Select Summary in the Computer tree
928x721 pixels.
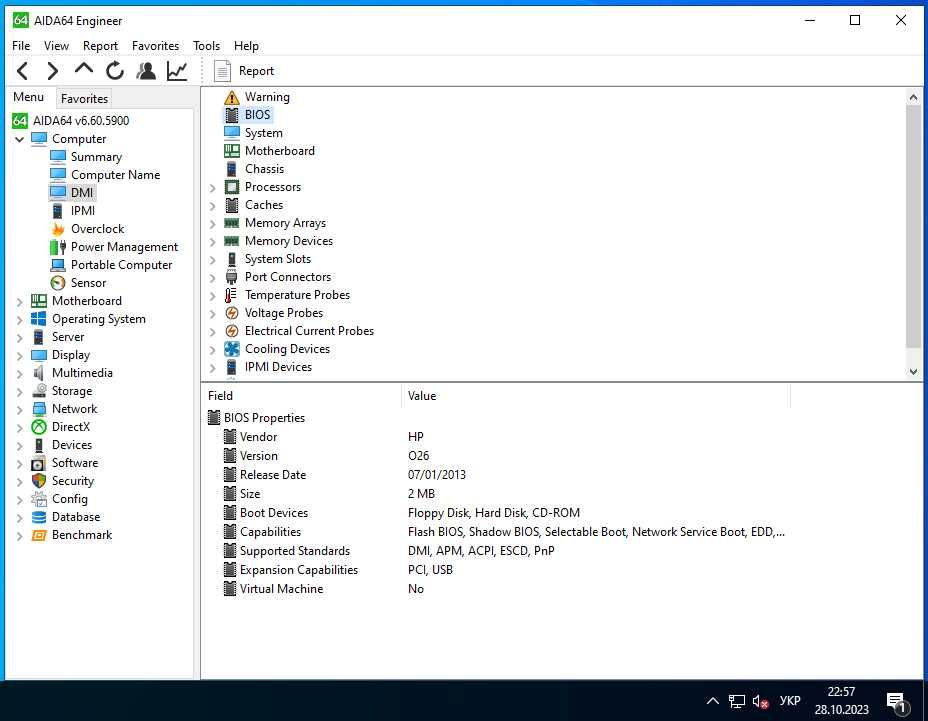[x=96, y=157]
